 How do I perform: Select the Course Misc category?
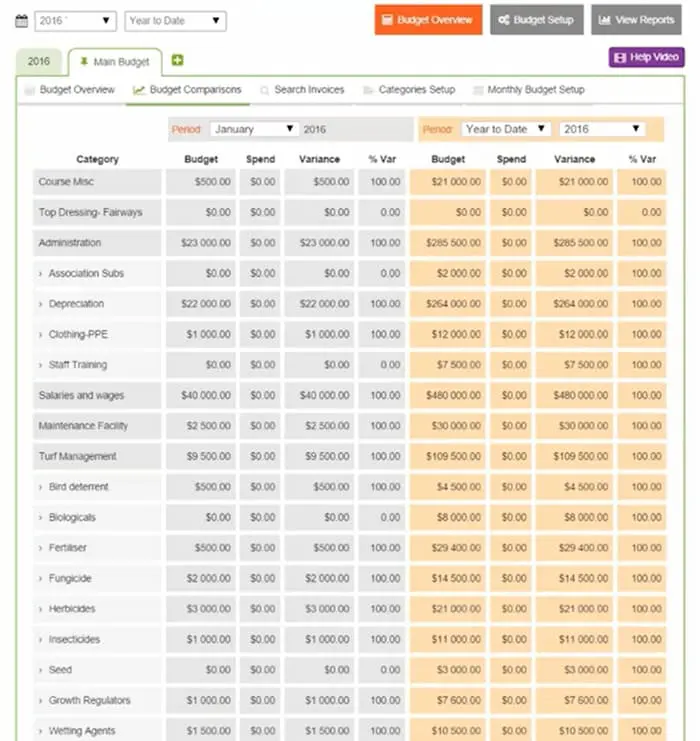coord(97,182)
